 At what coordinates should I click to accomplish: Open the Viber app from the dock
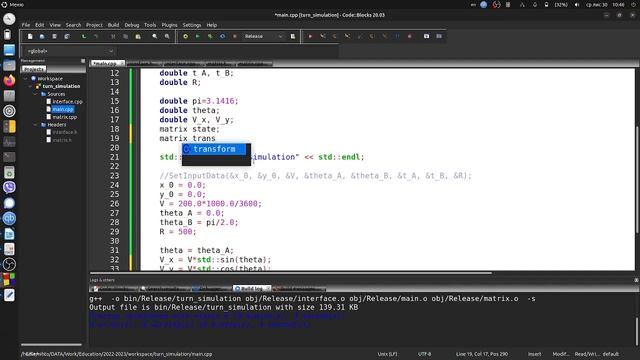pos(9,187)
